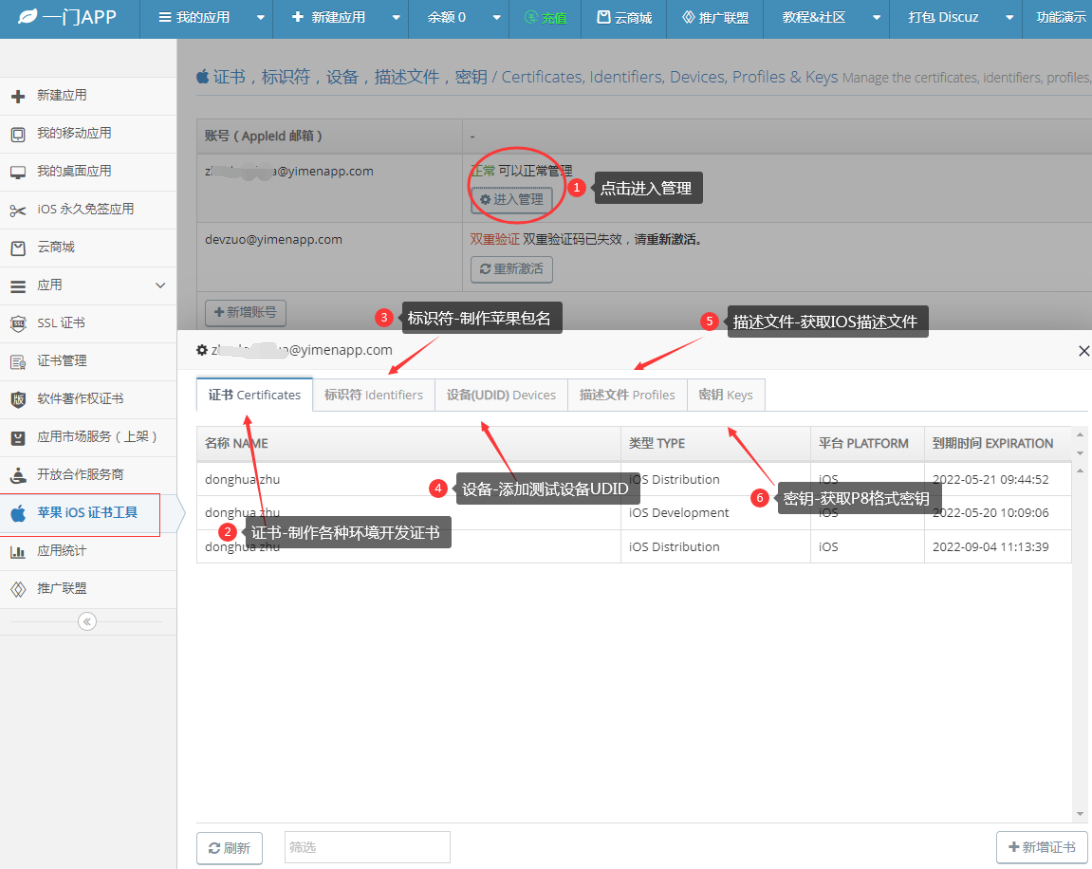The height and width of the screenshot is (869, 1092).
Task: Click the 双重验证 status text
Action: (494, 240)
